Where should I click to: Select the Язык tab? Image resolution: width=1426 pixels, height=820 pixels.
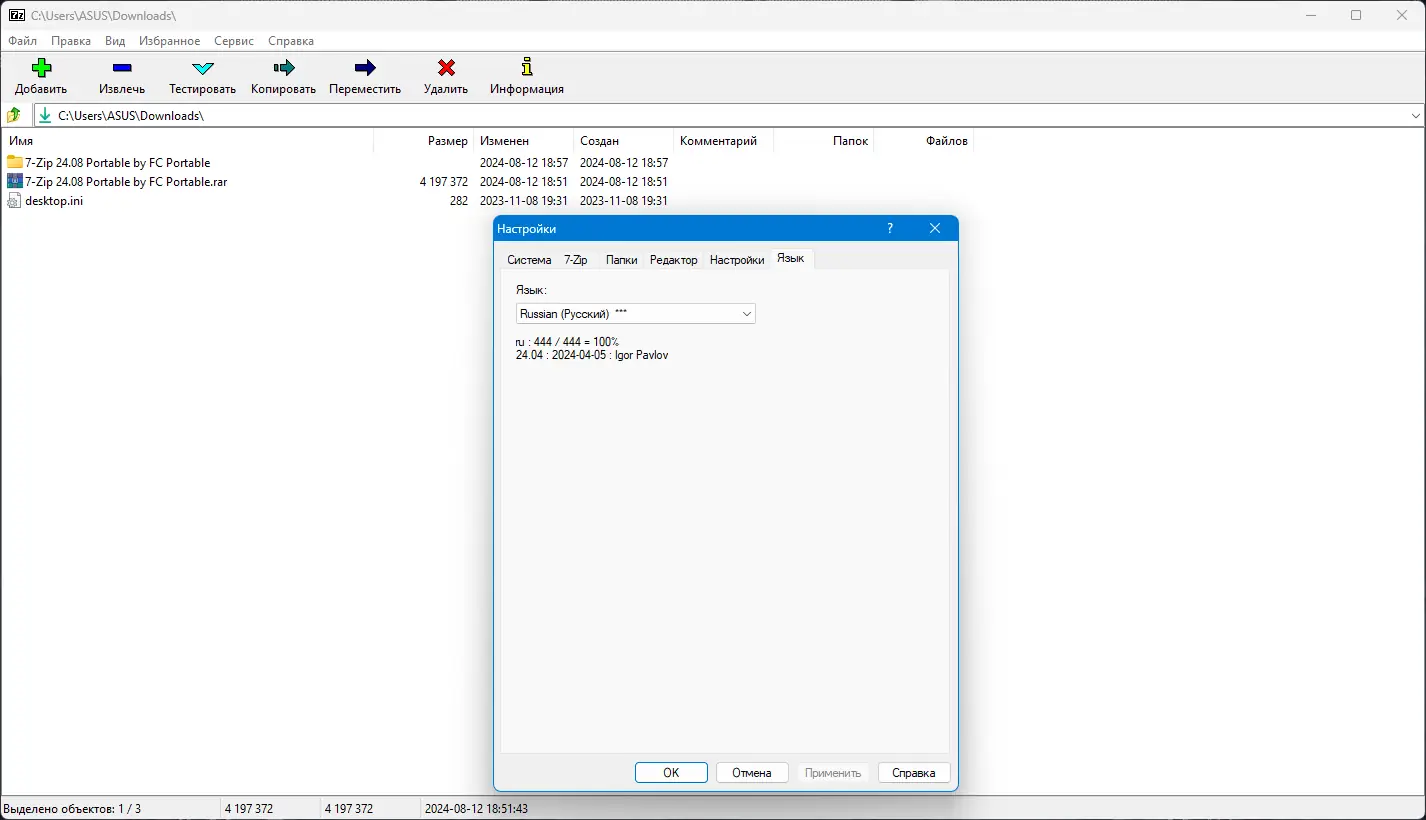tap(791, 258)
